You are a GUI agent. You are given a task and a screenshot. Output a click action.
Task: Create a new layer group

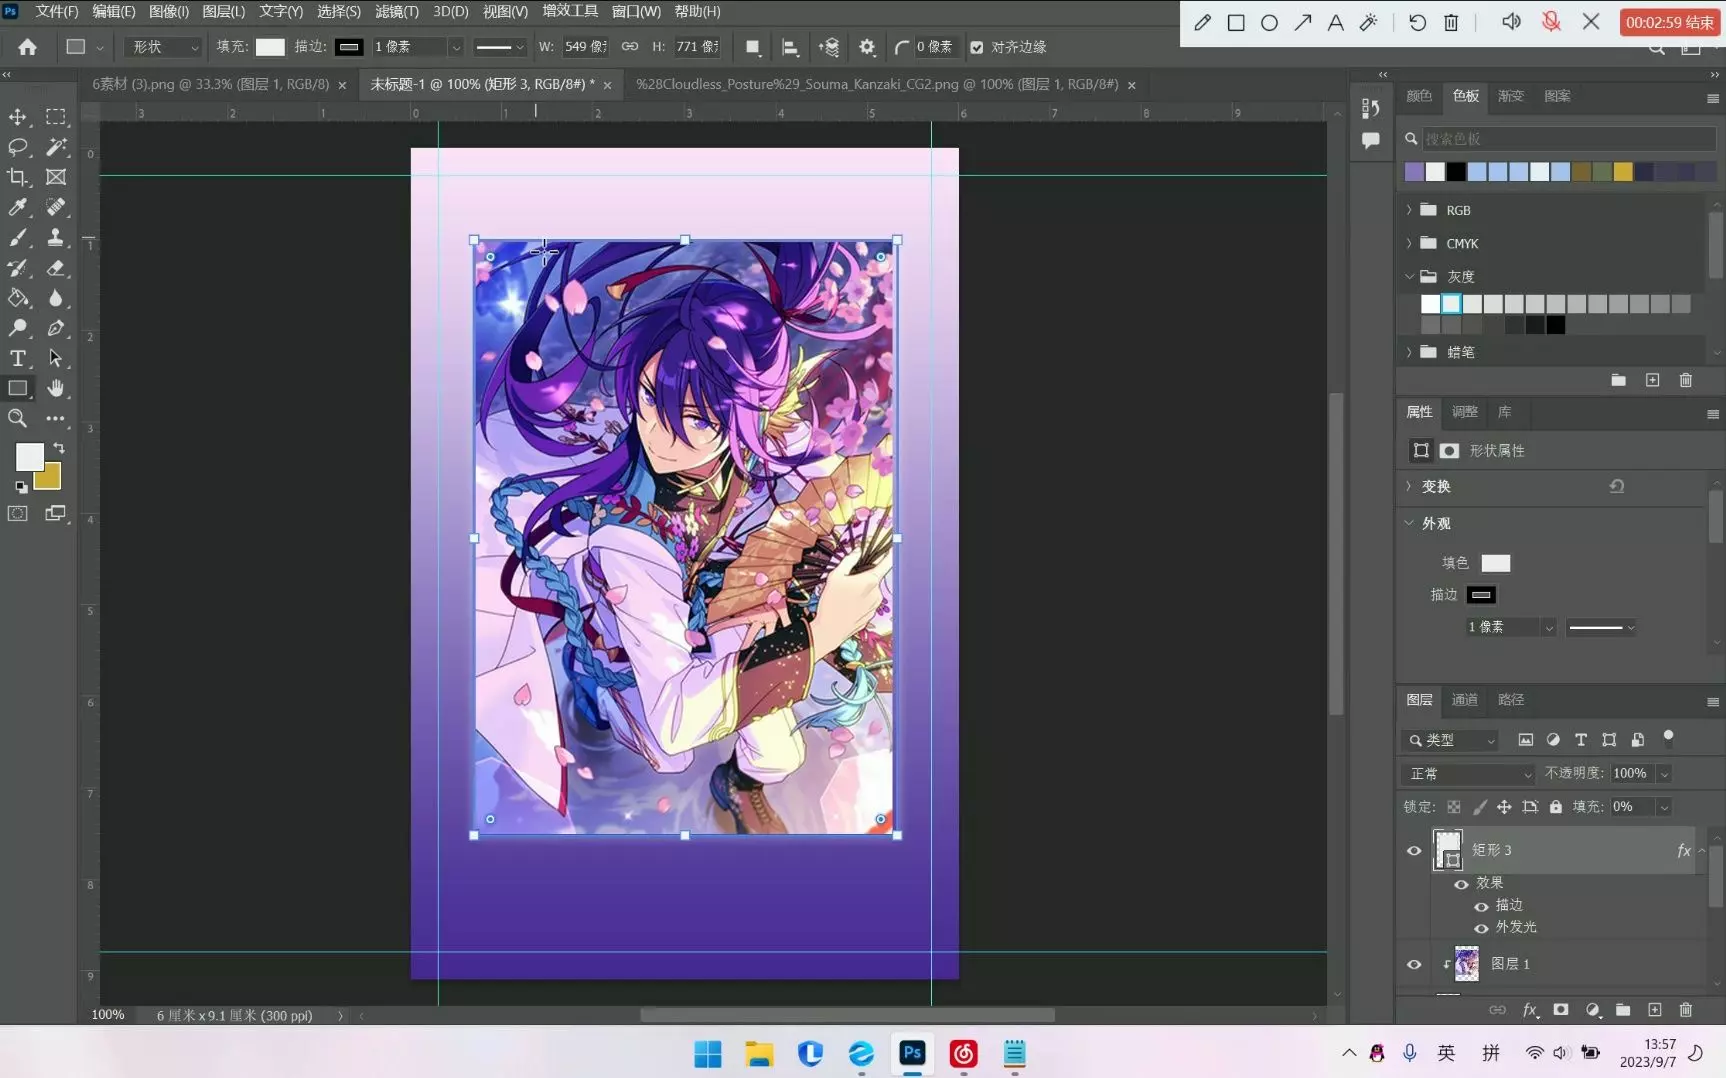coord(1623,1010)
